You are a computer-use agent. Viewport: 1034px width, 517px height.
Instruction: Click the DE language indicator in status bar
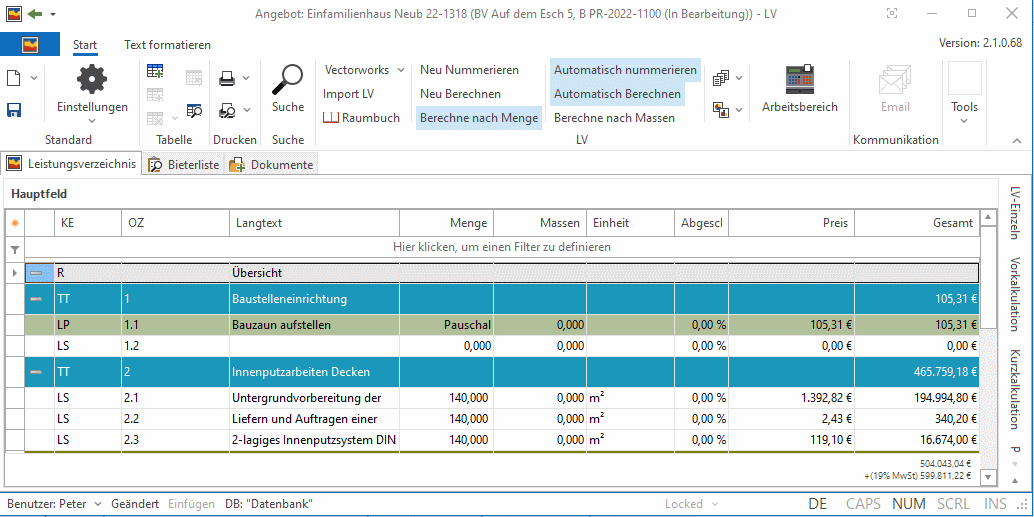tap(818, 504)
